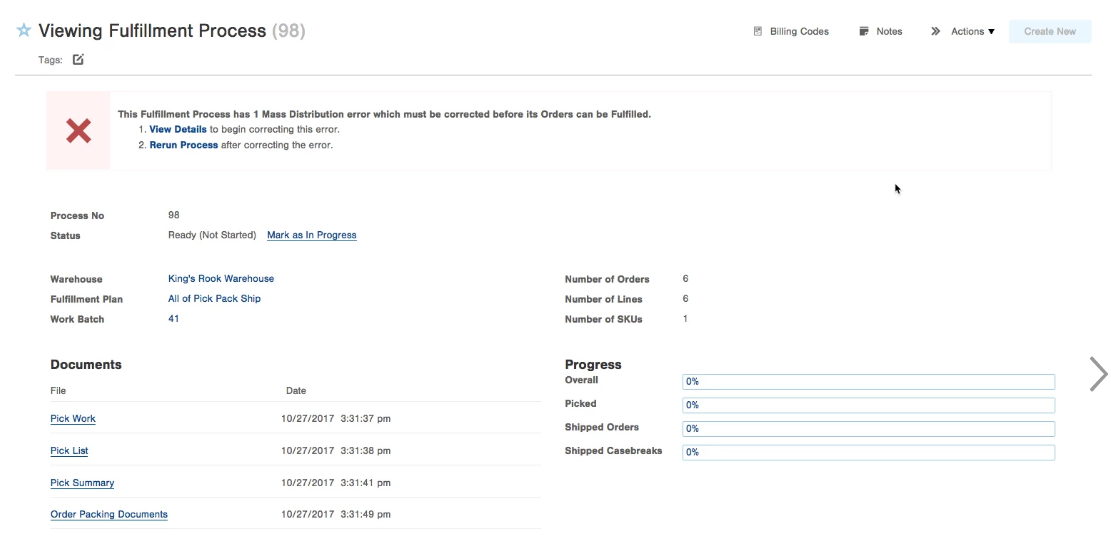The width and height of the screenshot is (1111, 540).
Task: Open the Pick Summary document
Action: coord(82,483)
